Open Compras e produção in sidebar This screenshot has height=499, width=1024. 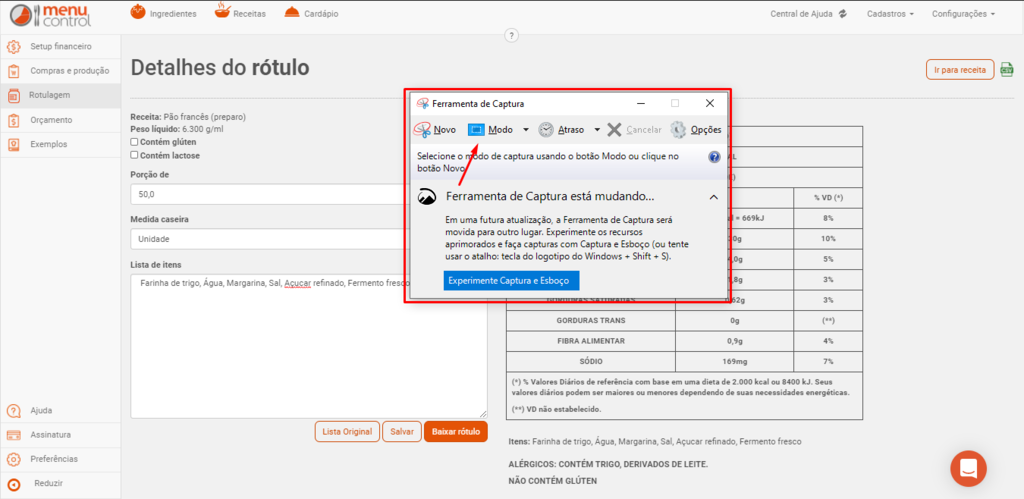tap(61, 71)
